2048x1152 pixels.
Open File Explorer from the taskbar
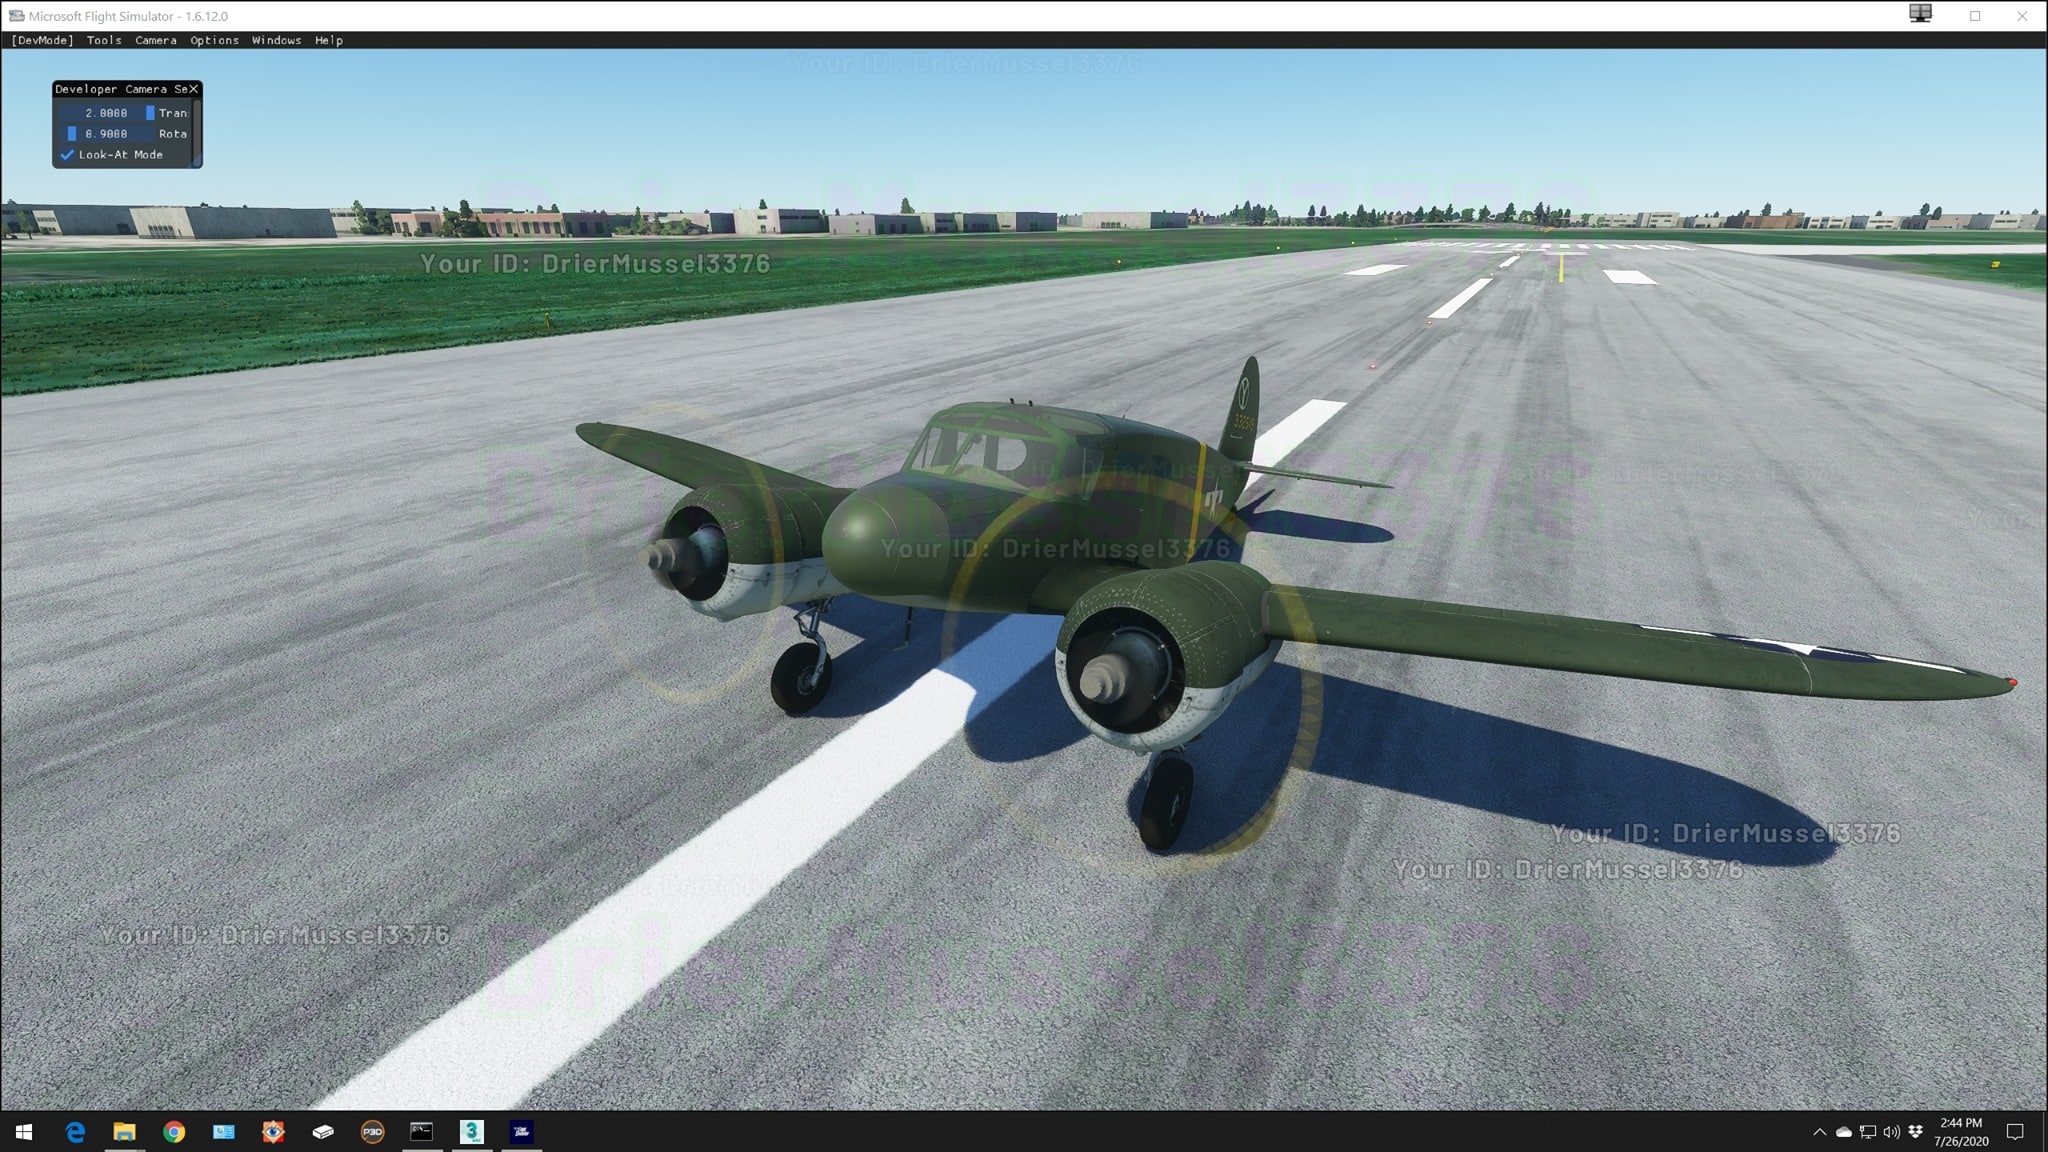coord(124,1132)
